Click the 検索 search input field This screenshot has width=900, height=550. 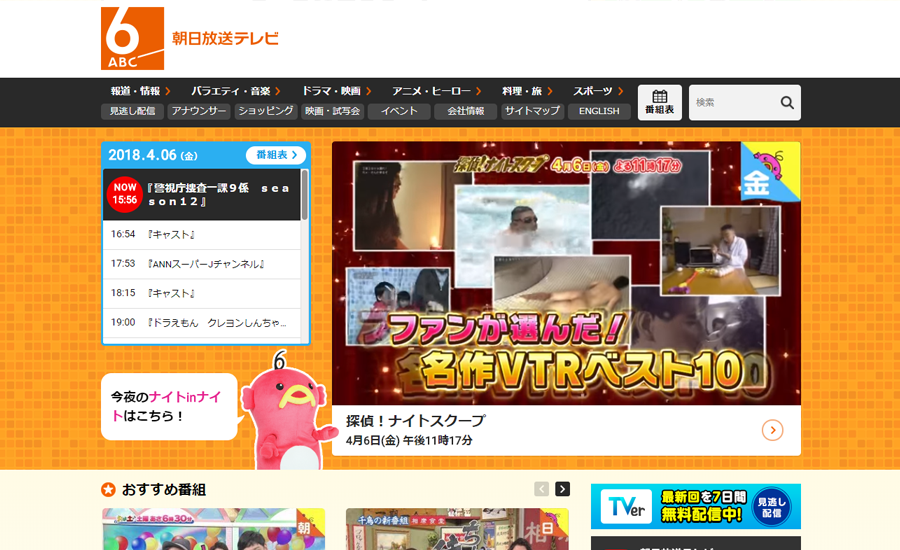pos(734,103)
